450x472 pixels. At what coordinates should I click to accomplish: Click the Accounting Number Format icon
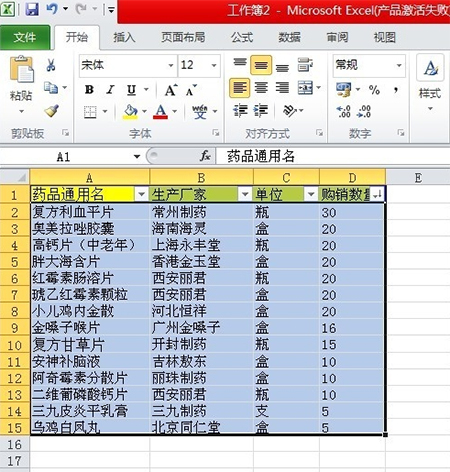(x=344, y=90)
